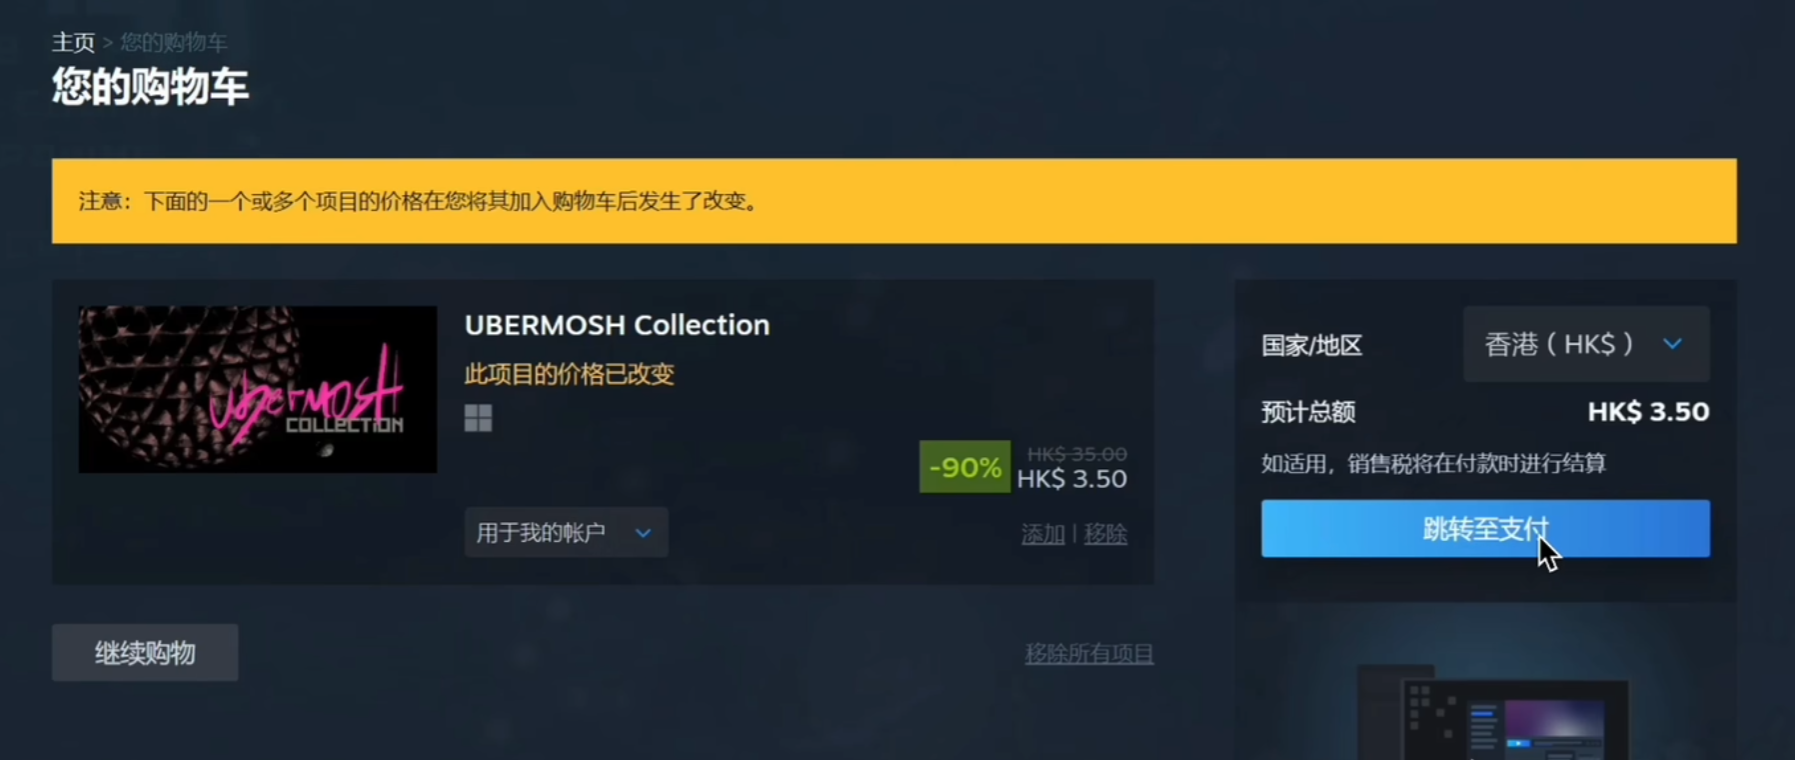The image size is (1795, 760).
Task: Open the 香港 (HK$) region dropdown
Action: (x=1586, y=344)
